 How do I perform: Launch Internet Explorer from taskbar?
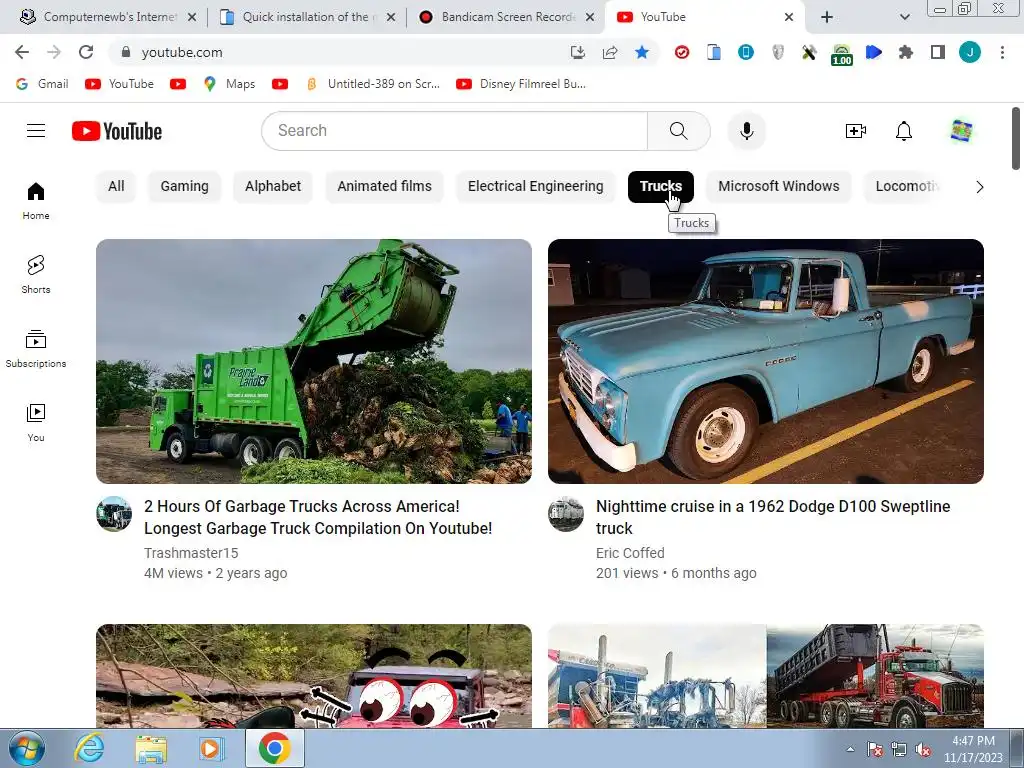click(89, 749)
